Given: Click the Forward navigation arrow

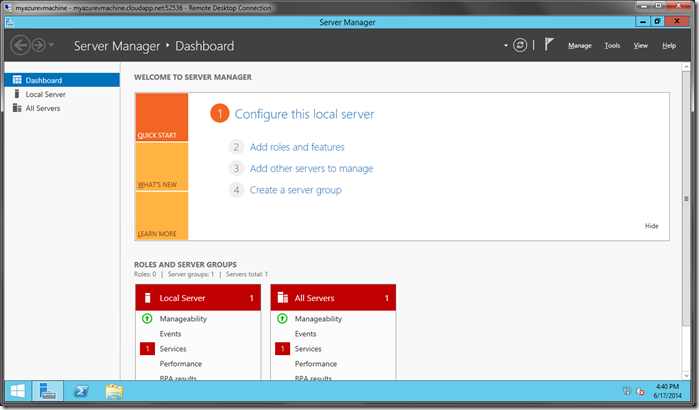Looking at the screenshot, I should point(38,45).
